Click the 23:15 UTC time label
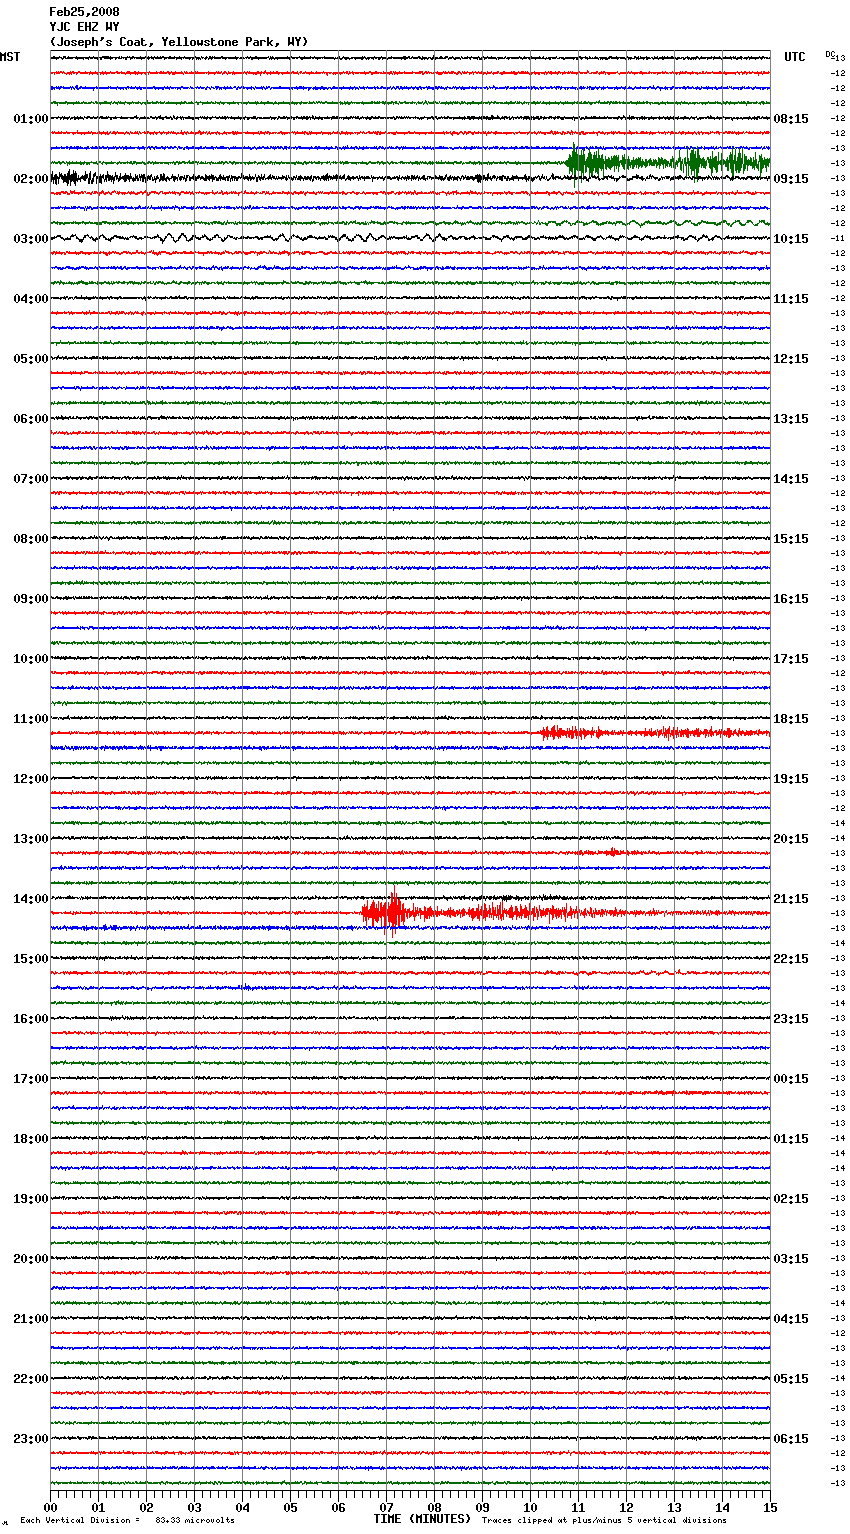This screenshot has height=1534, width=850. pos(791,1019)
